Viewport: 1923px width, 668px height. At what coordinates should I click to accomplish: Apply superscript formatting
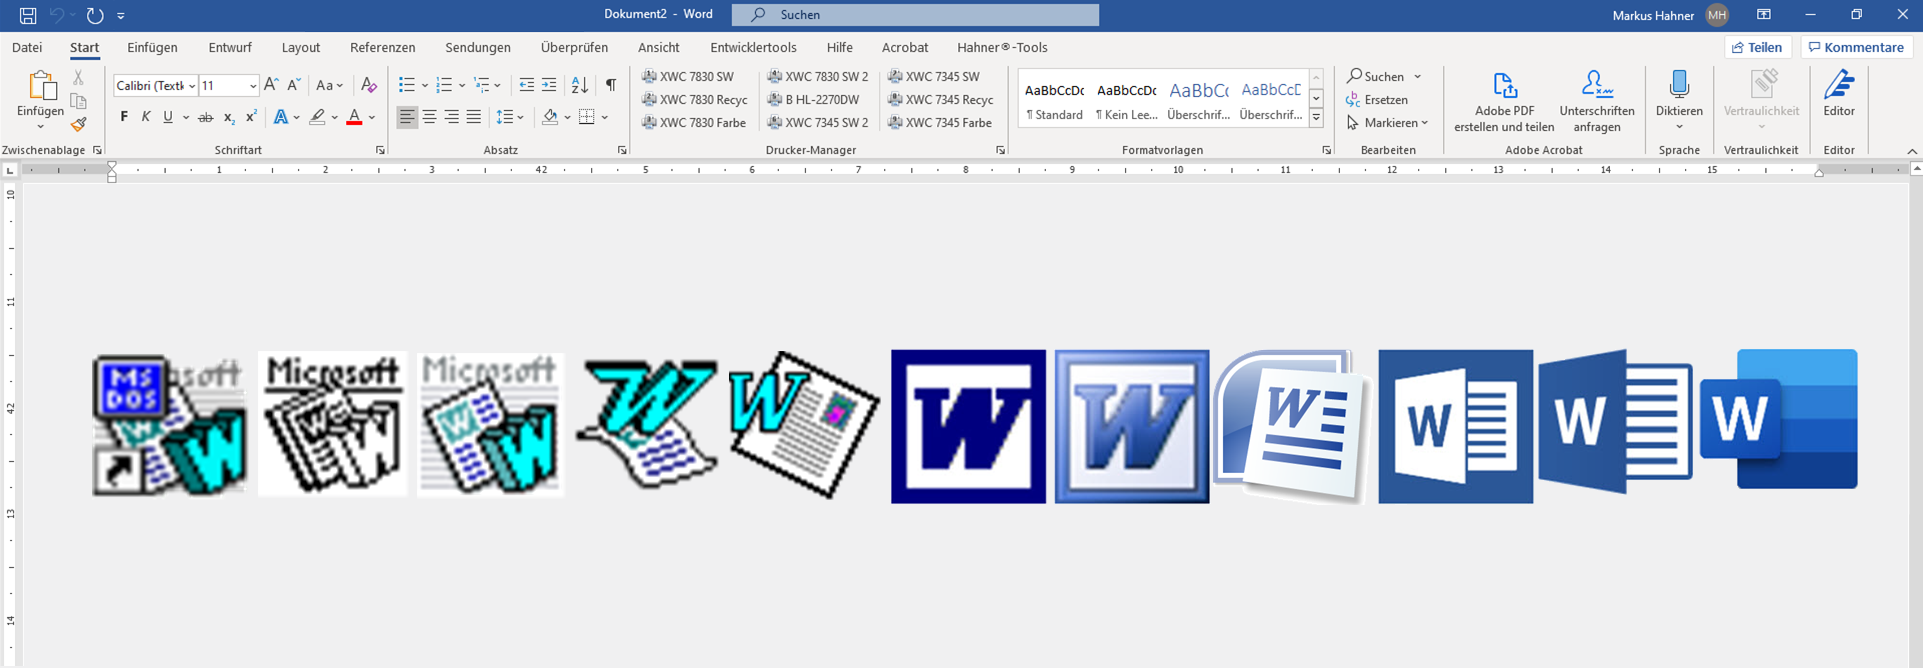tap(251, 117)
